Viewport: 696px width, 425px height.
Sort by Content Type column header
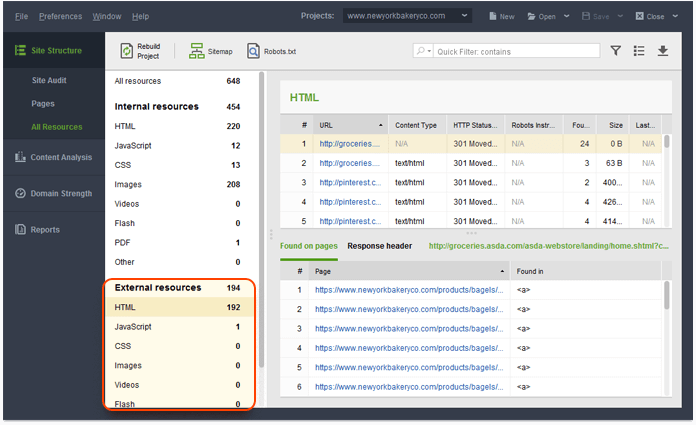417,125
